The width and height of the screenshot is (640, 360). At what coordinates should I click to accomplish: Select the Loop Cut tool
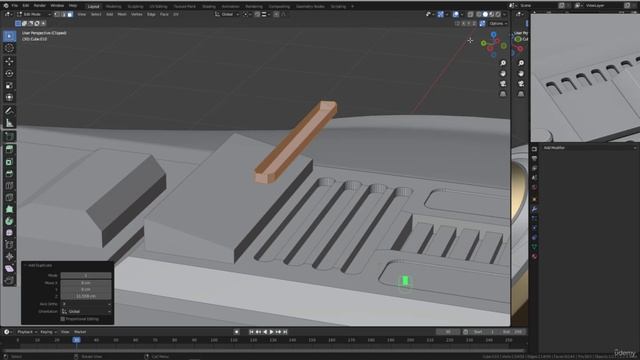coord(9,186)
